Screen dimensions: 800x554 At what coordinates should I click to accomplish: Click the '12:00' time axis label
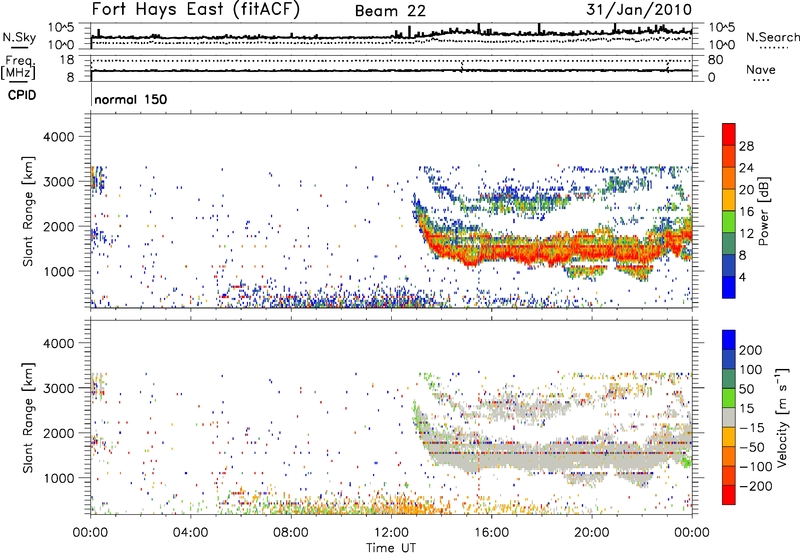click(391, 533)
